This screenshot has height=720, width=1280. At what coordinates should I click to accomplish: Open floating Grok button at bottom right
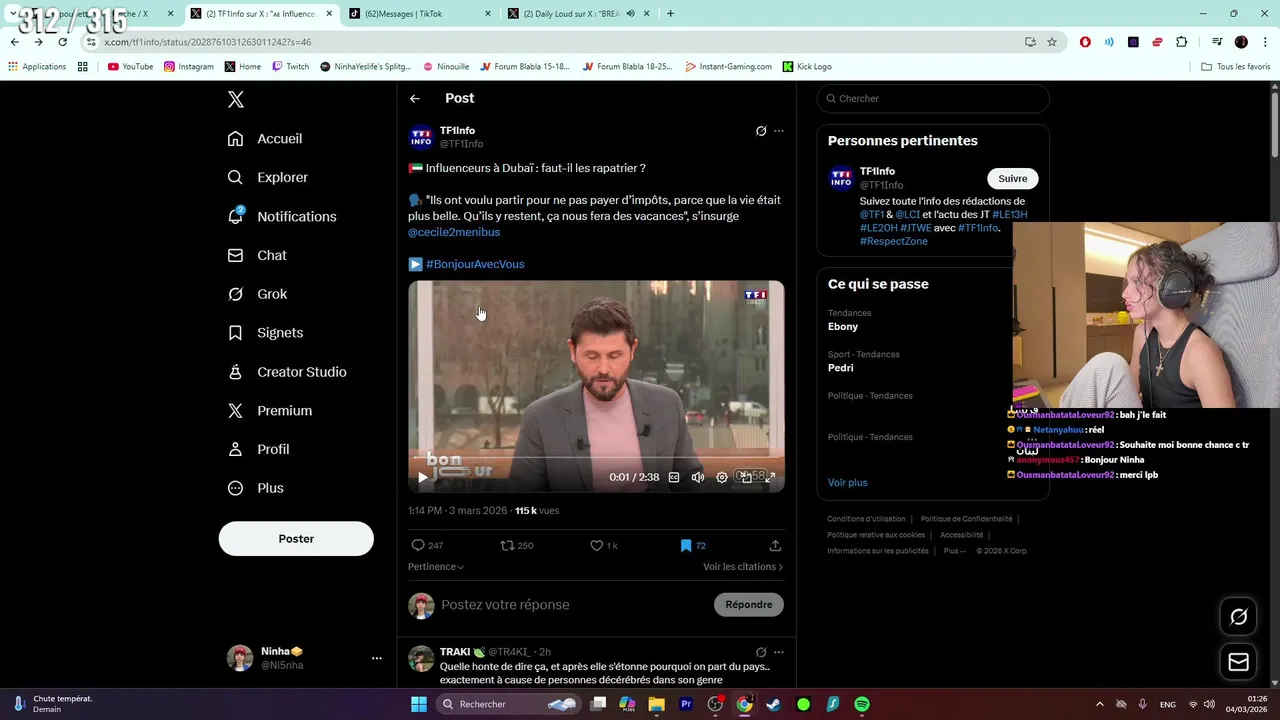(1238, 617)
